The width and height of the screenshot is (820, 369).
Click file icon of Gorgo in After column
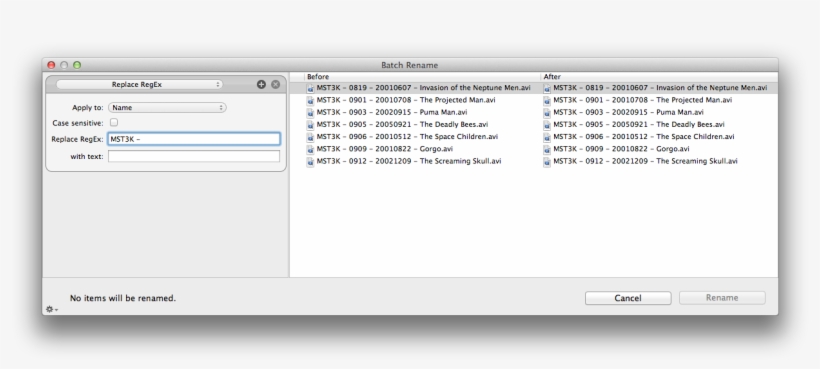click(x=547, y=149)
